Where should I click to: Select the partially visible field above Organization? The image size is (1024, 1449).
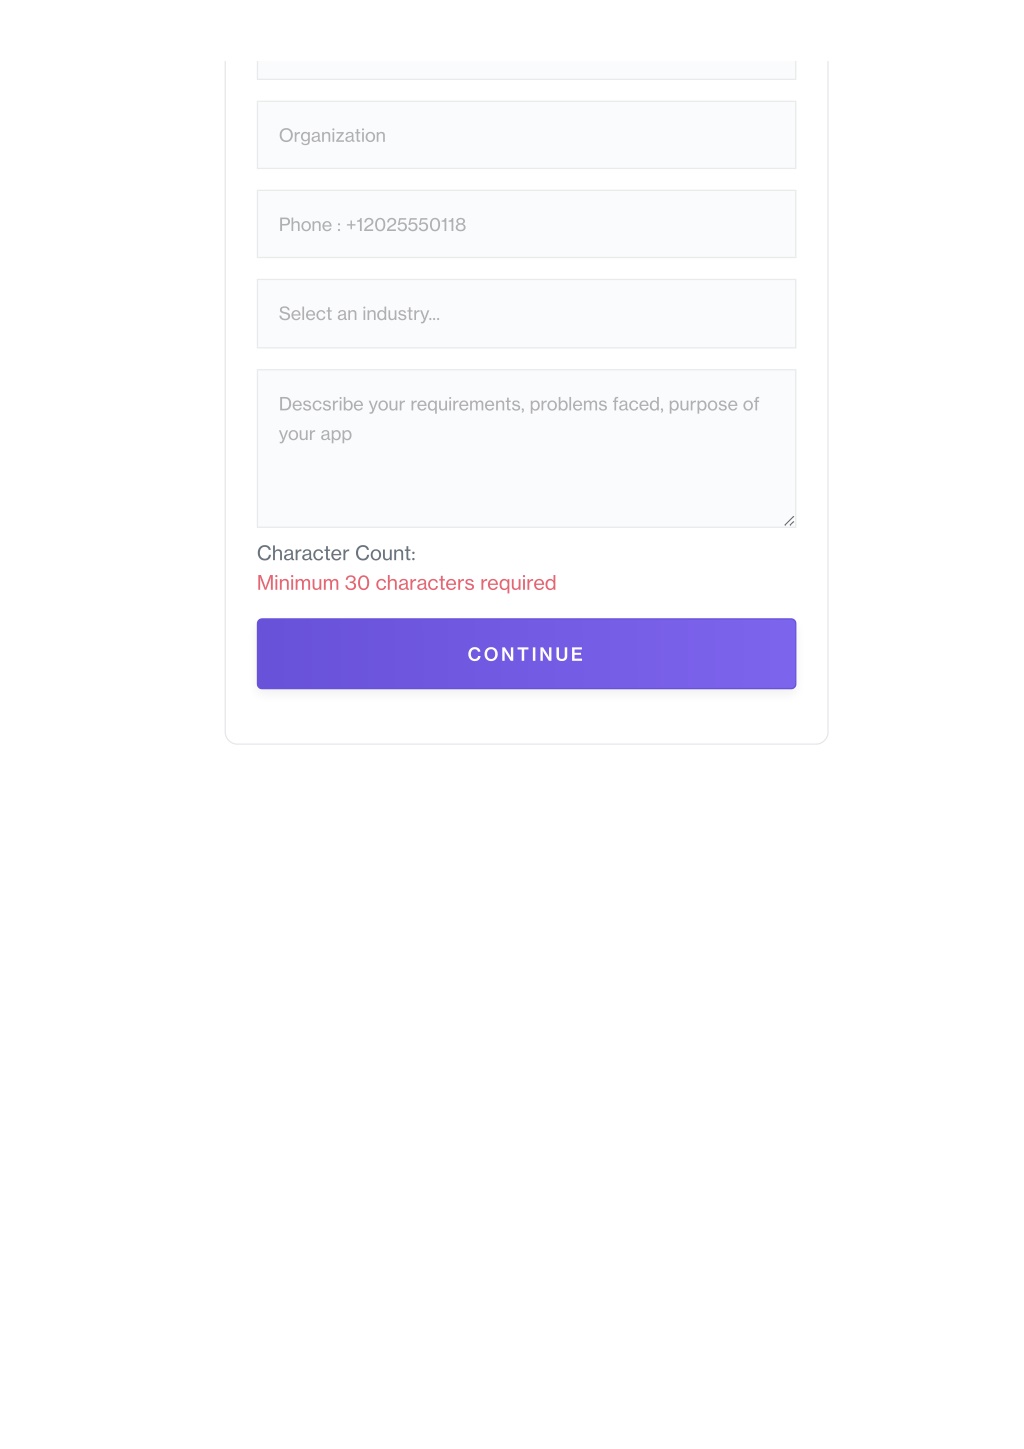pos(526,70)
